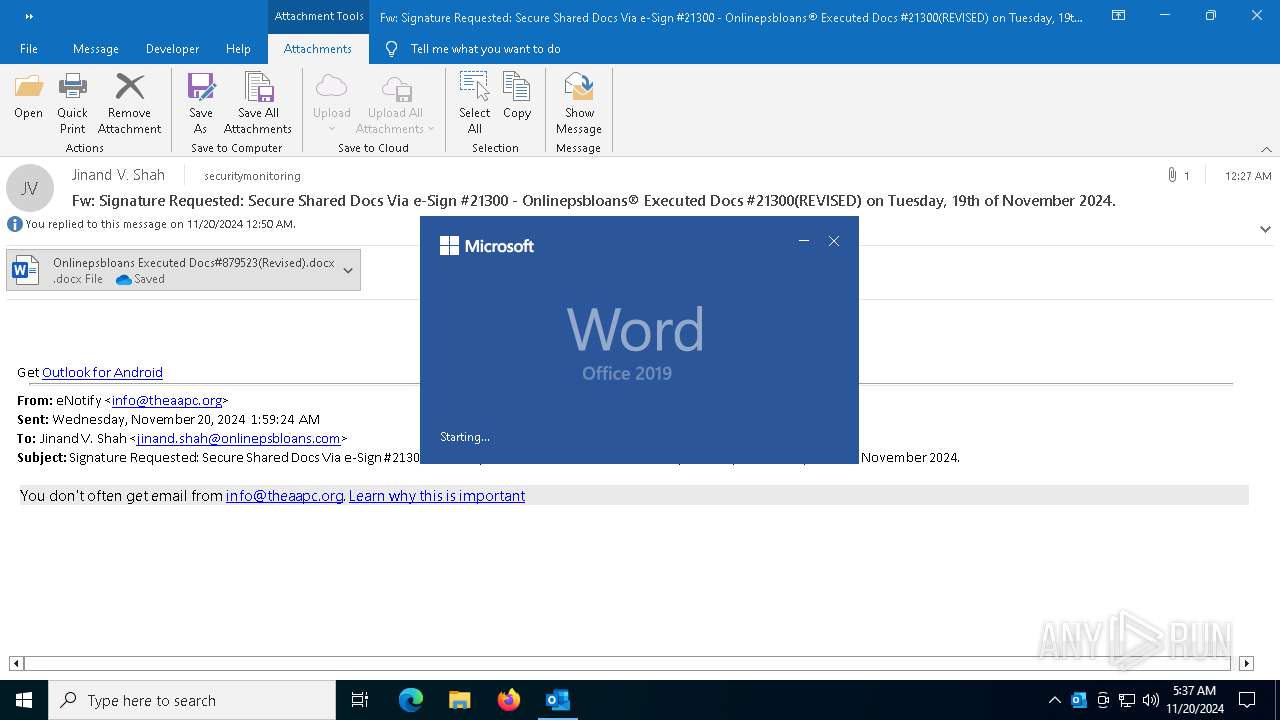Click the 'You replied to this message' notice
Viewport: 1280px width, 720px height.
pyautogui.click(x=160, y=224)
